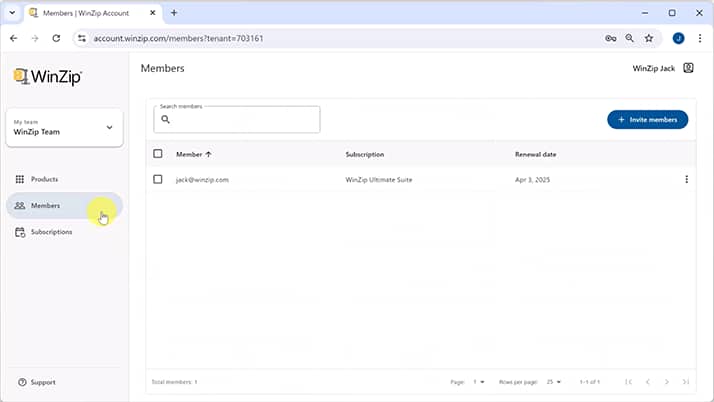Screen dimensions: 714x402
Task: Open Products in the sidebar
Action: [44, 179]
